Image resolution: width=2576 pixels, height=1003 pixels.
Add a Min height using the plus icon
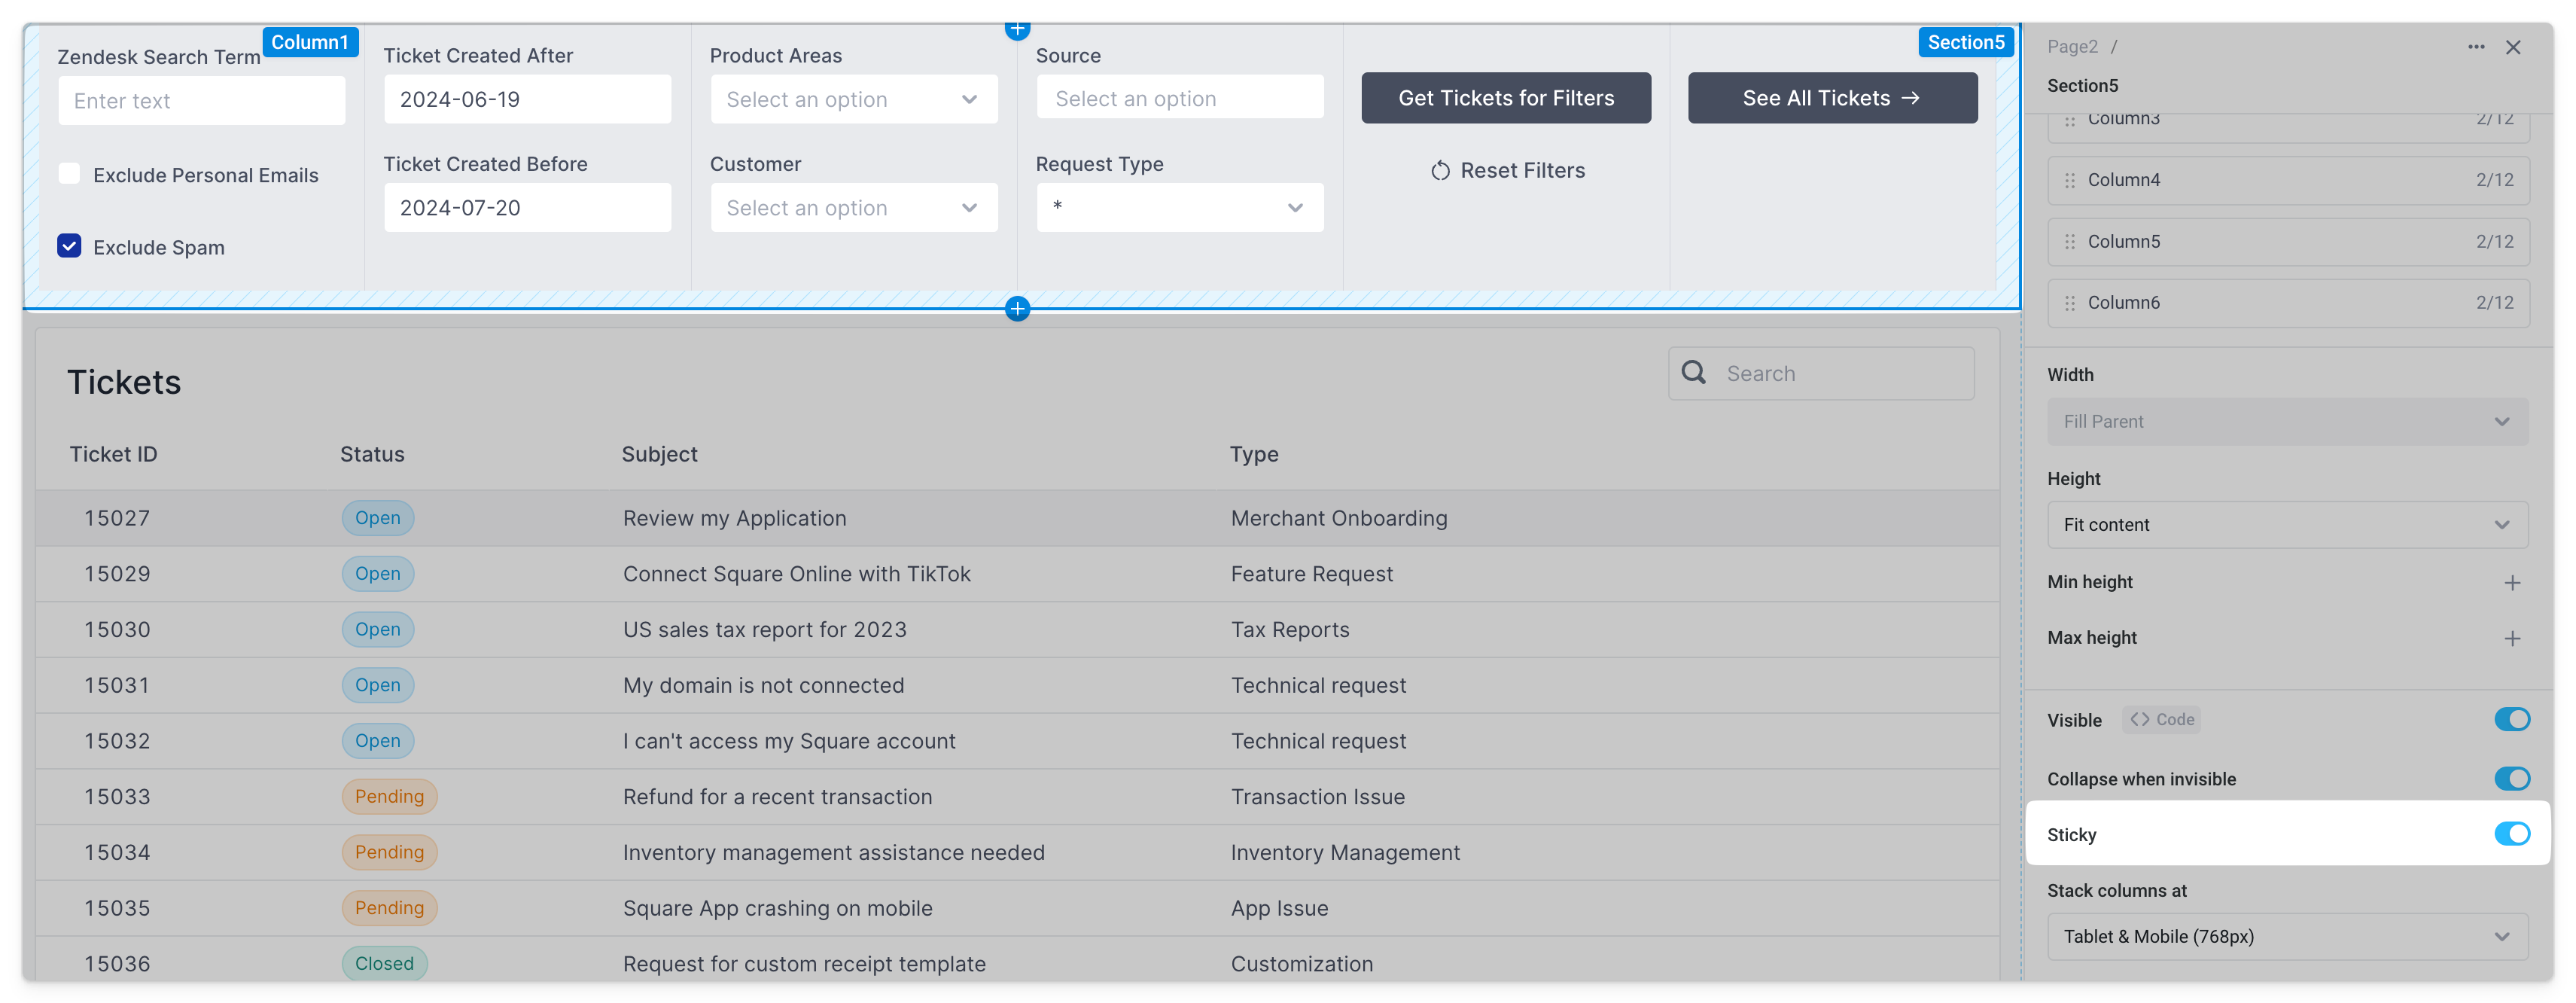[2513, 581]
